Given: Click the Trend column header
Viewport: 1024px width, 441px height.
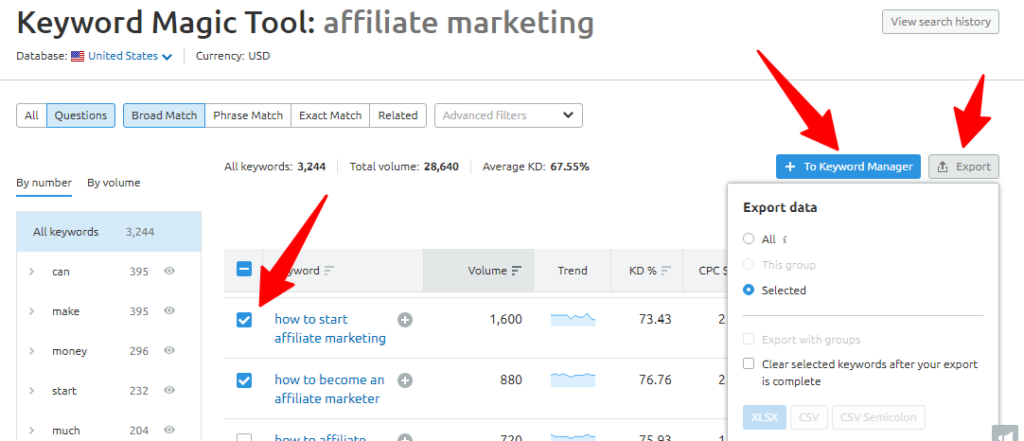Looking at the screenshot, I should (572, 271).
